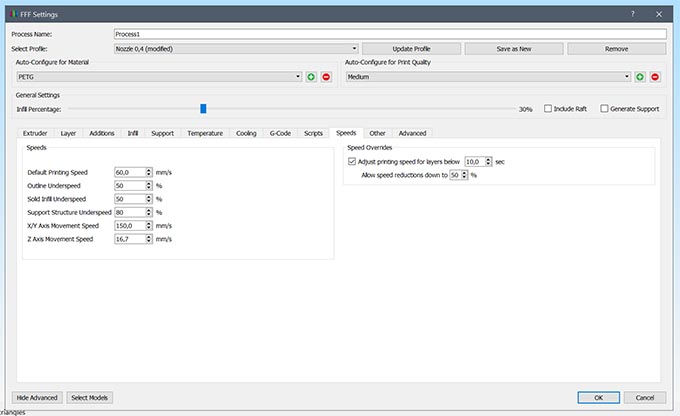Enable the Generate Support checkbox
This screenshot has width=680, height=416.
pos(604,108)
